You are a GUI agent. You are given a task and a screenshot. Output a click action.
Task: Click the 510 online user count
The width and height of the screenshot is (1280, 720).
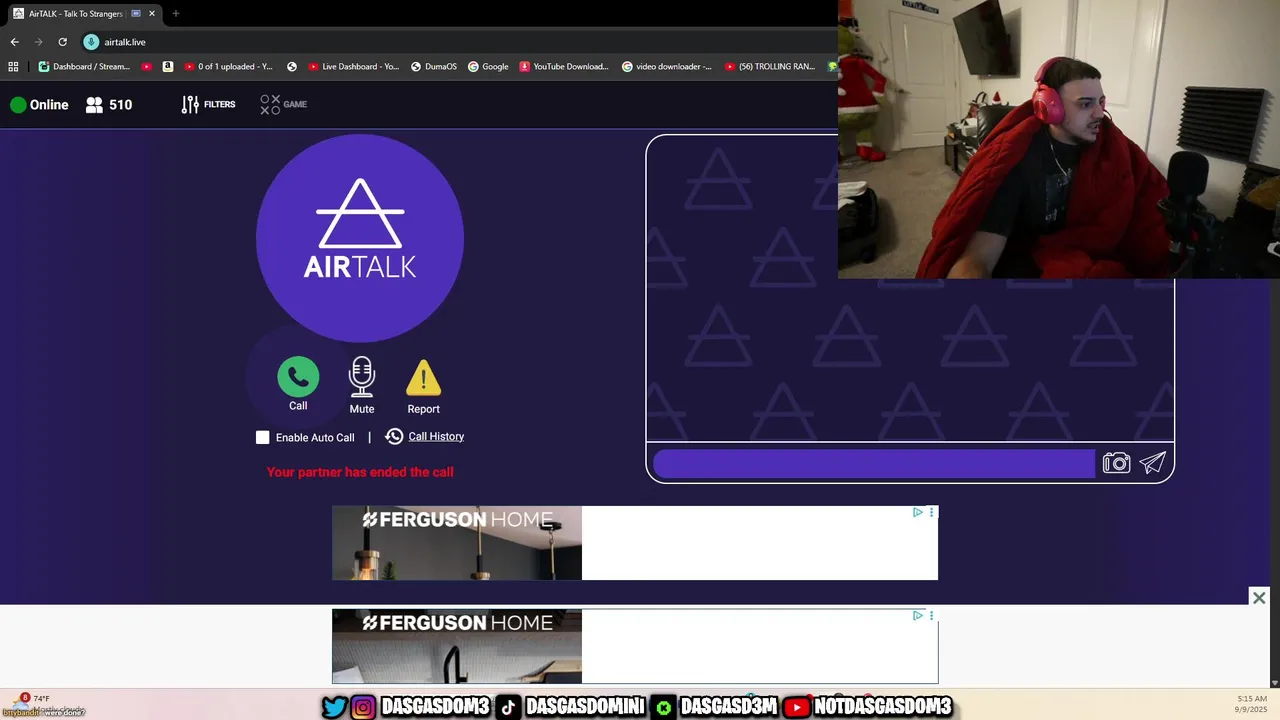coord(121,104)
